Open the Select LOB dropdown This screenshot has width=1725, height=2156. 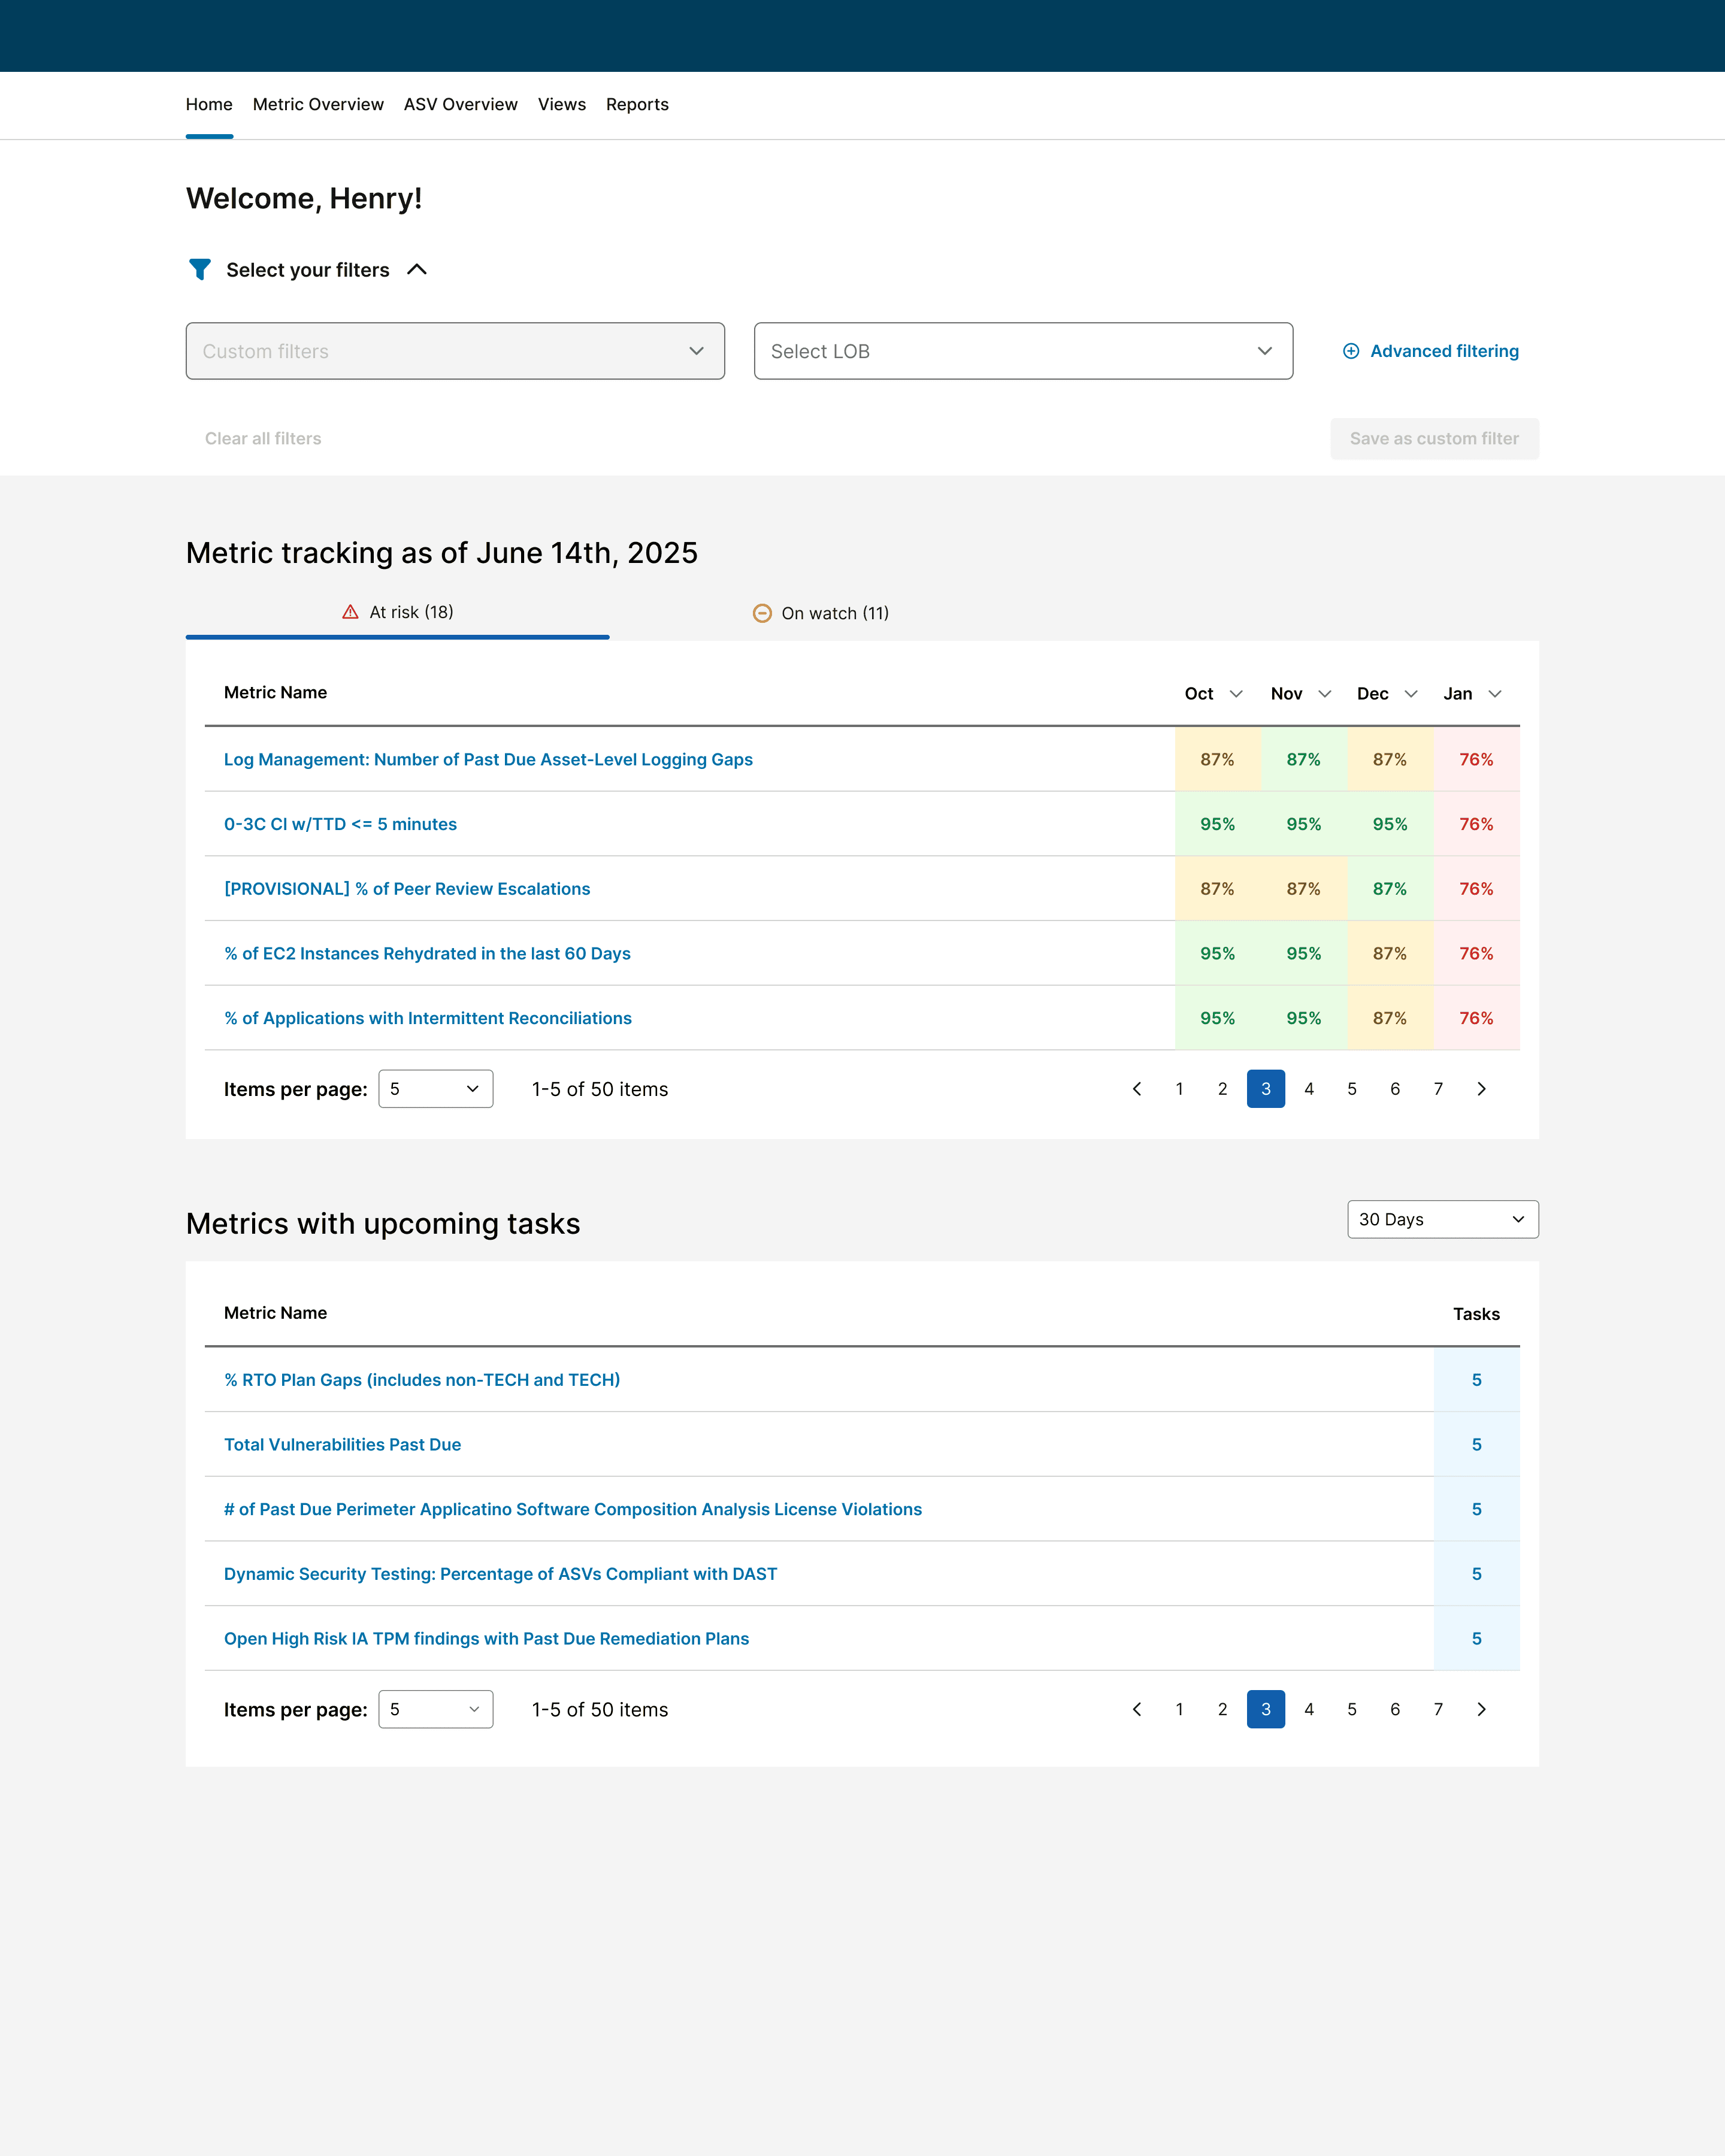[x=1022, y=351]
